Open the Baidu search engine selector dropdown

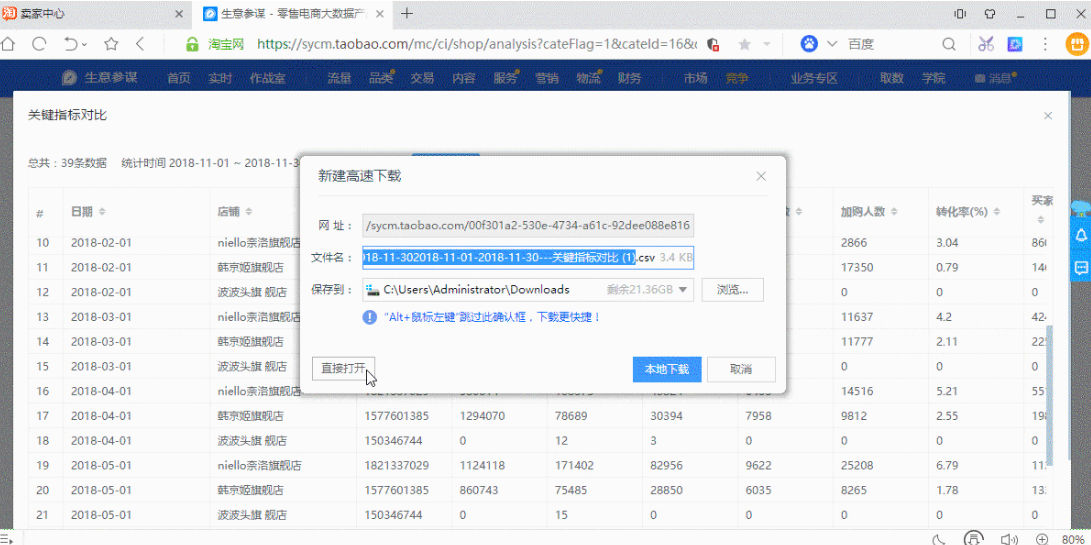831,44
